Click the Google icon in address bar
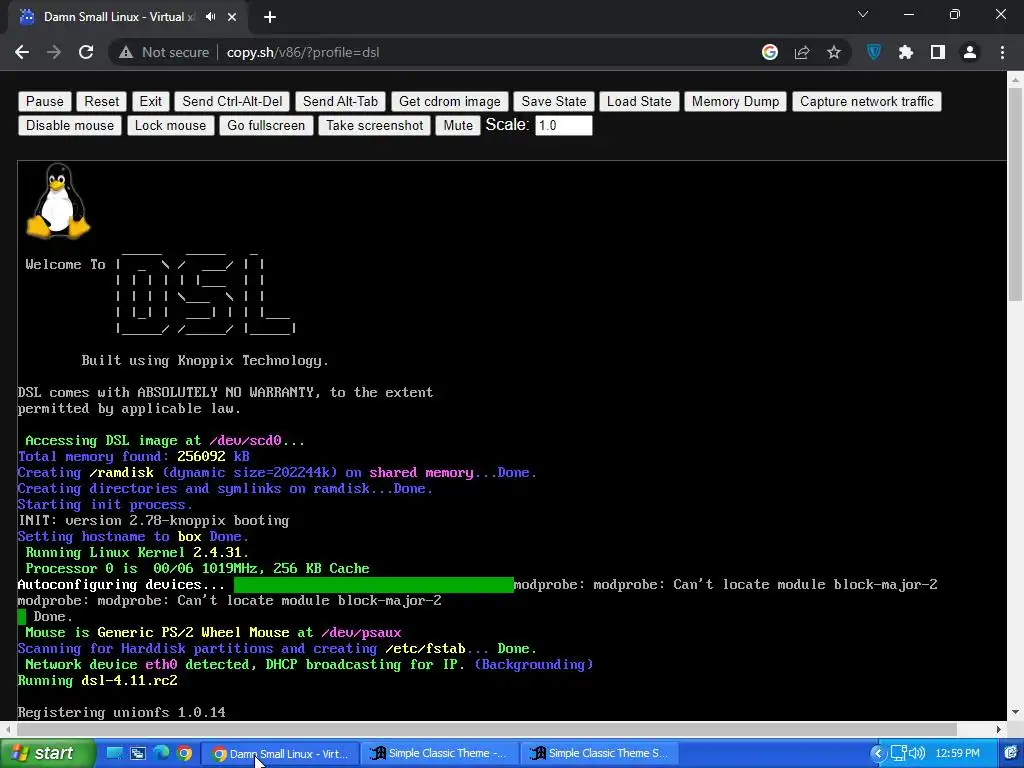The width and height of the screenshot is (1024, 768). 770,52
